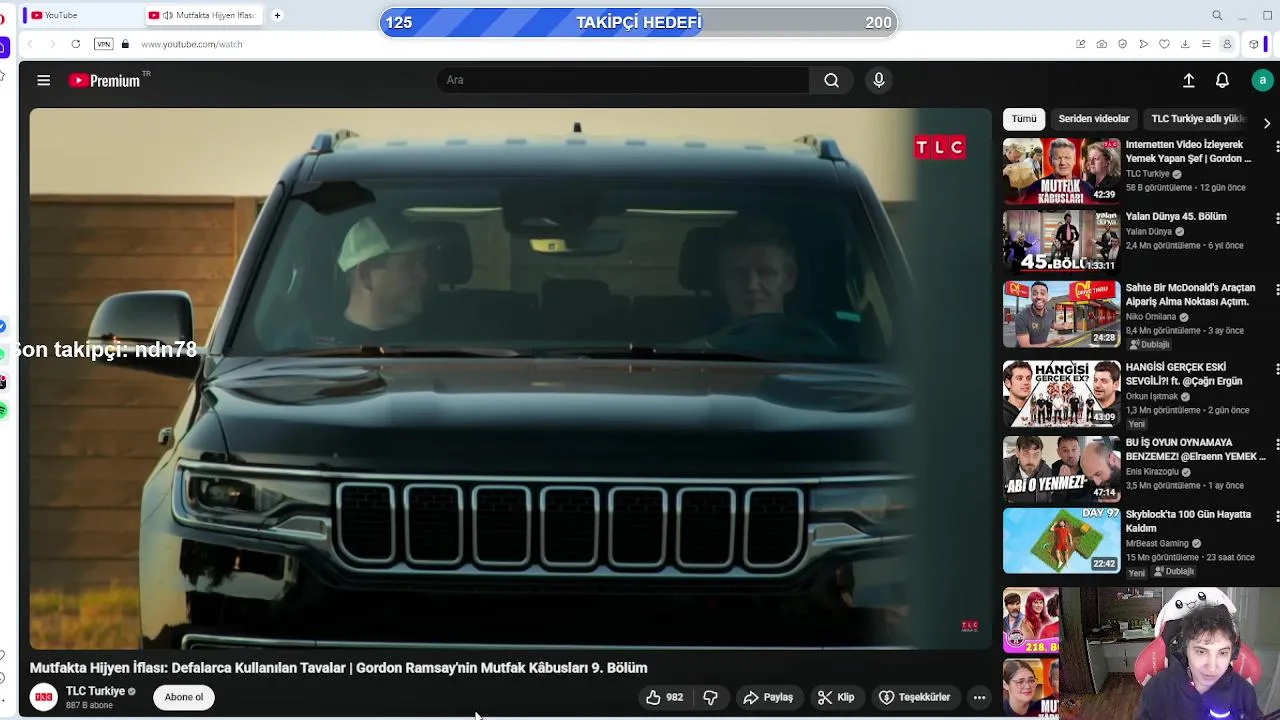Open the edit page pencil icon
Screen dimensions: 1280x720
tap(1080, 44)
